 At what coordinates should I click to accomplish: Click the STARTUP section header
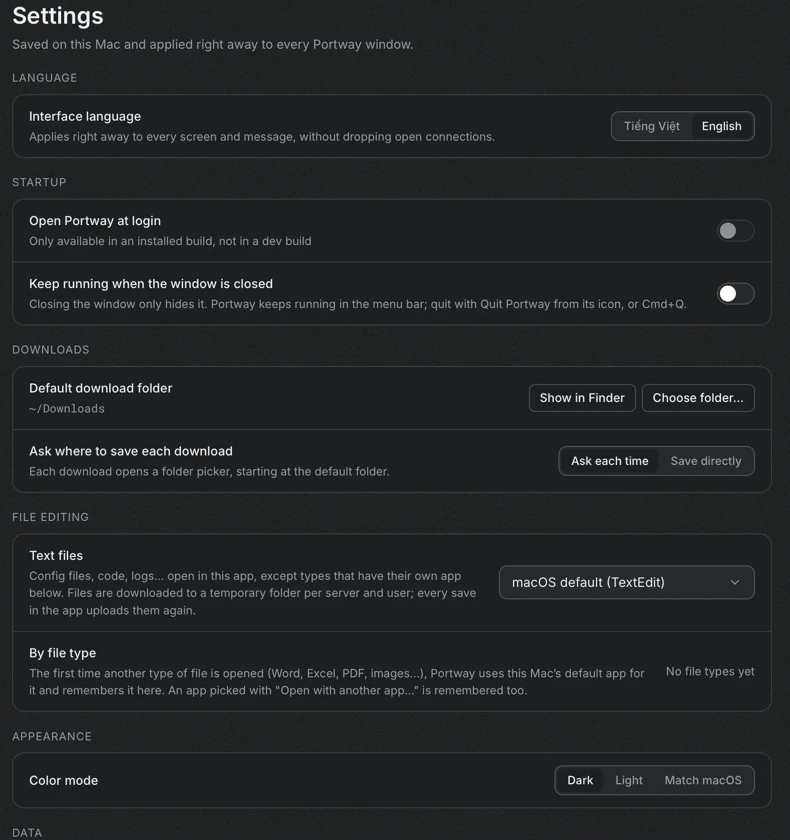[39, 182]
